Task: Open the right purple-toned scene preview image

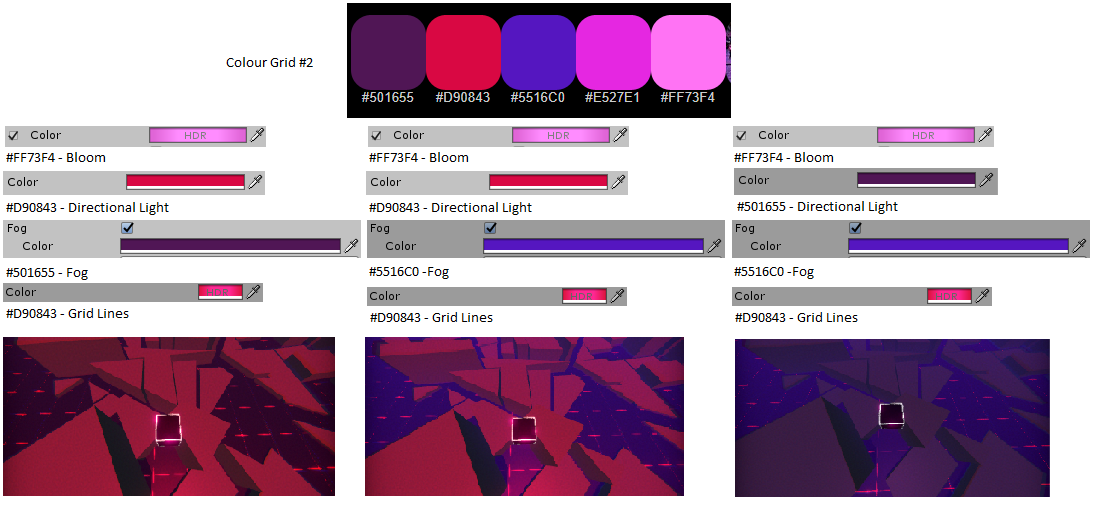Action: point(892,417)
